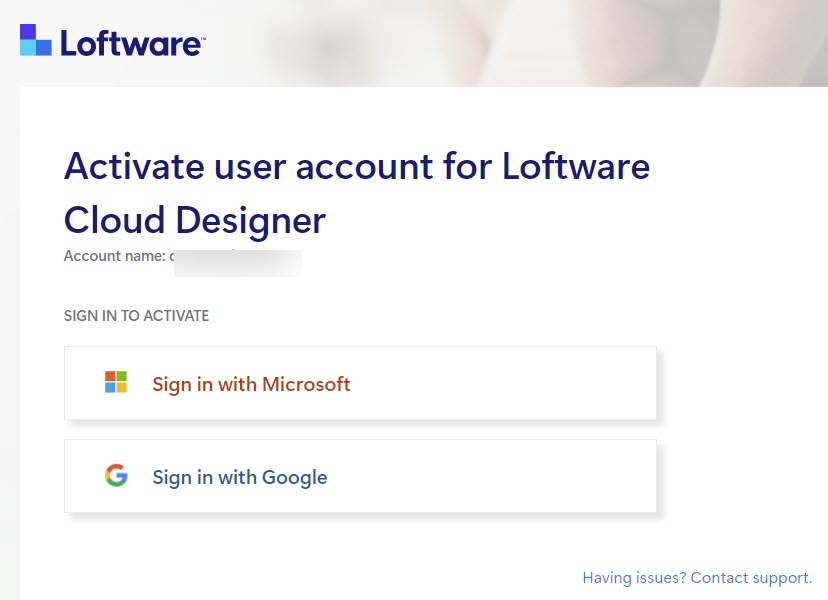Viewport: 828px width, 600px height.
Task: Click the Google G logo icon
Action: 116,475
